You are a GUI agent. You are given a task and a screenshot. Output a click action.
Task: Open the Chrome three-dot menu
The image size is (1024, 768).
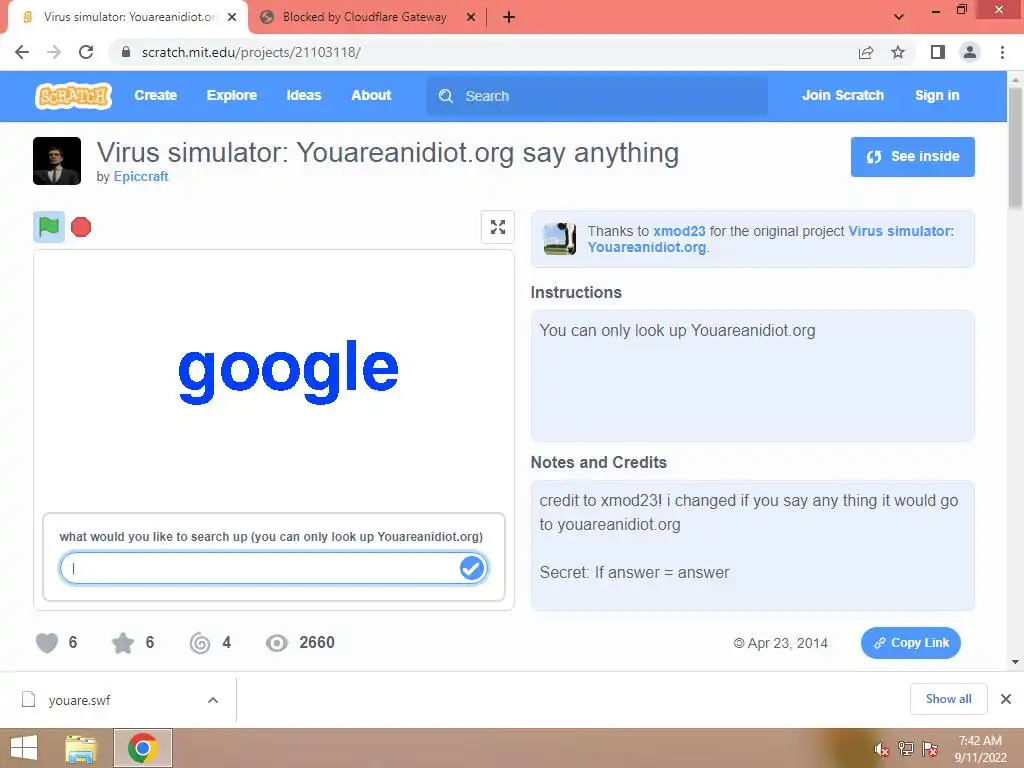coord(1002,52)
